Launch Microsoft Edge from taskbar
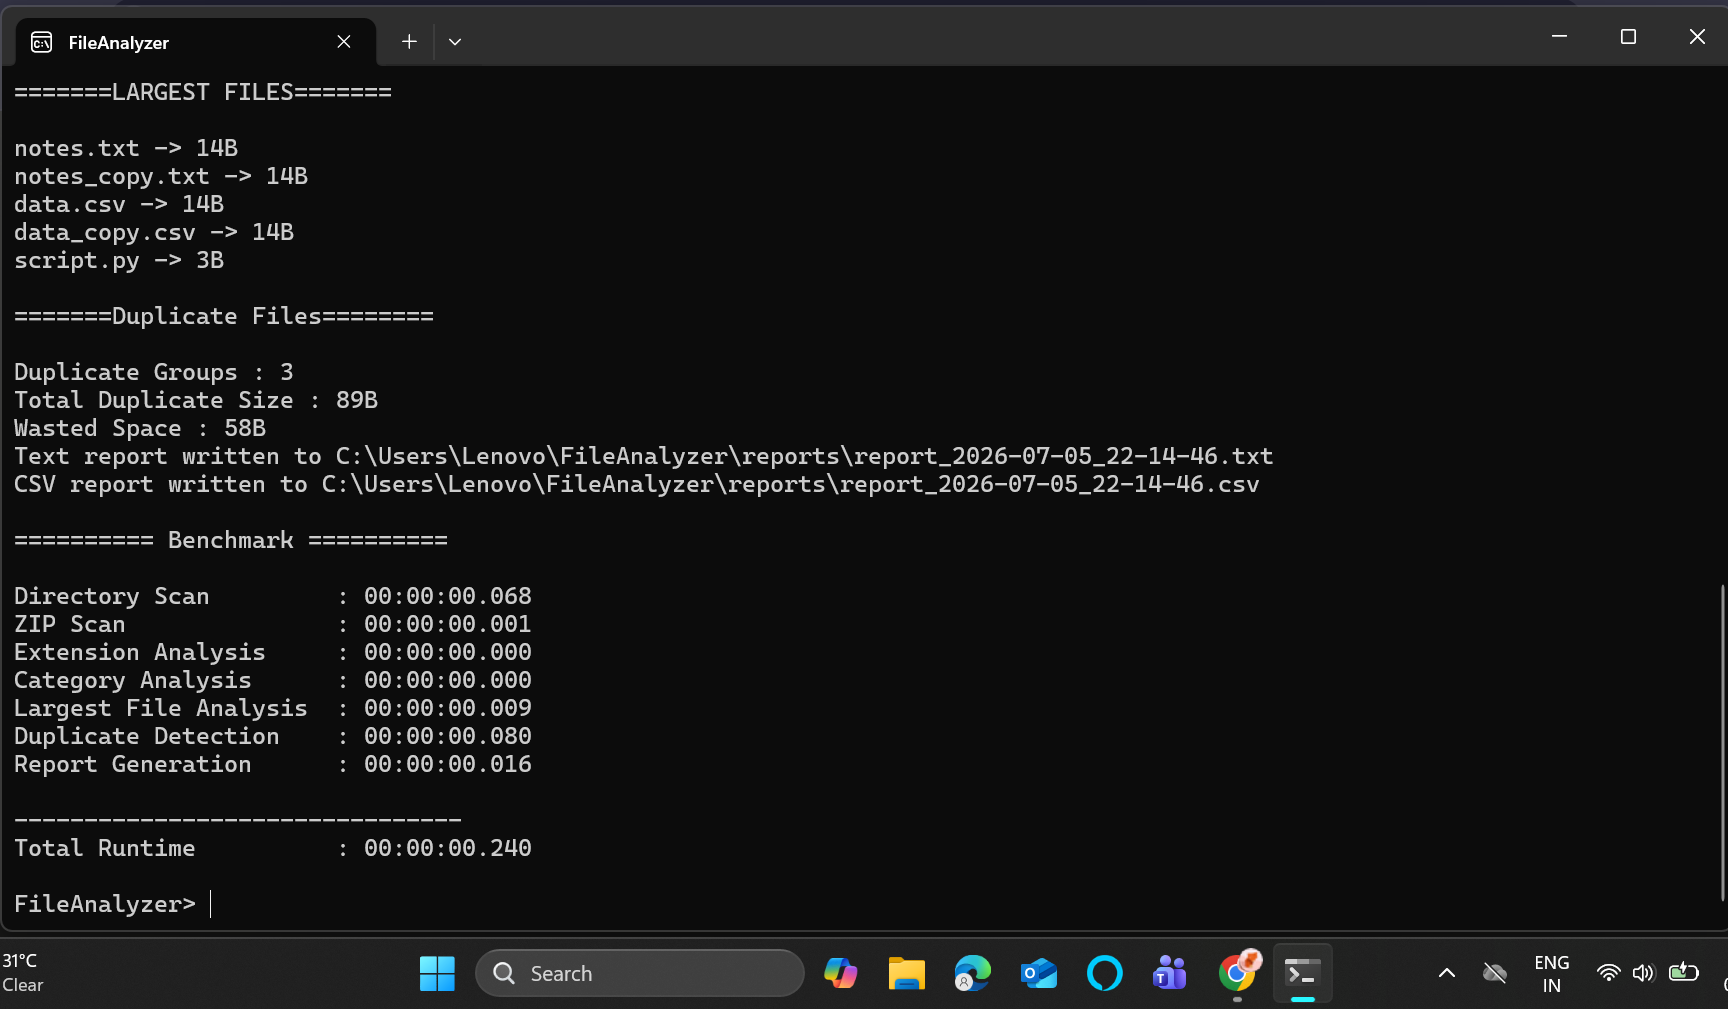 pos(972,973)
